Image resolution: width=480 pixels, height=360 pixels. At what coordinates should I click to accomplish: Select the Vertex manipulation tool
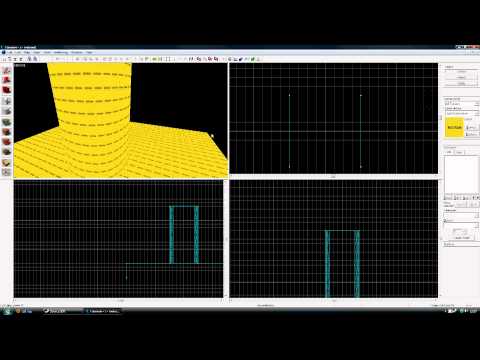point(7,172)
